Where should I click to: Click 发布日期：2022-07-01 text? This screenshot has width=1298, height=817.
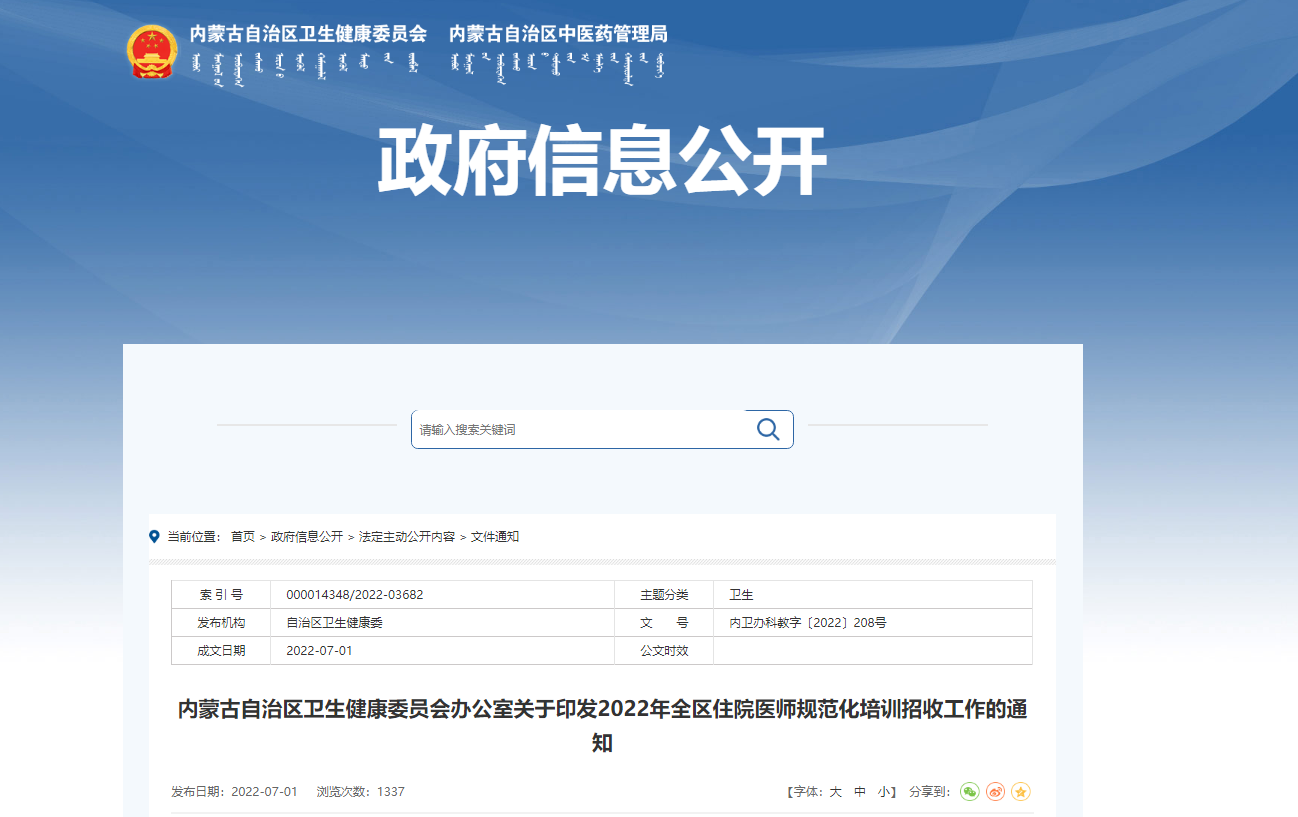coord(234,792)
